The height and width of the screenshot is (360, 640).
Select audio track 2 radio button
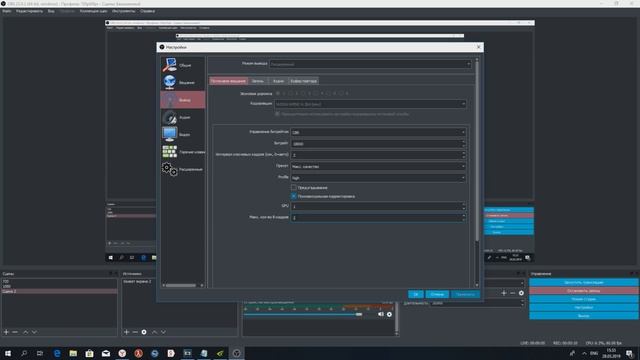[x=290, y=93]
